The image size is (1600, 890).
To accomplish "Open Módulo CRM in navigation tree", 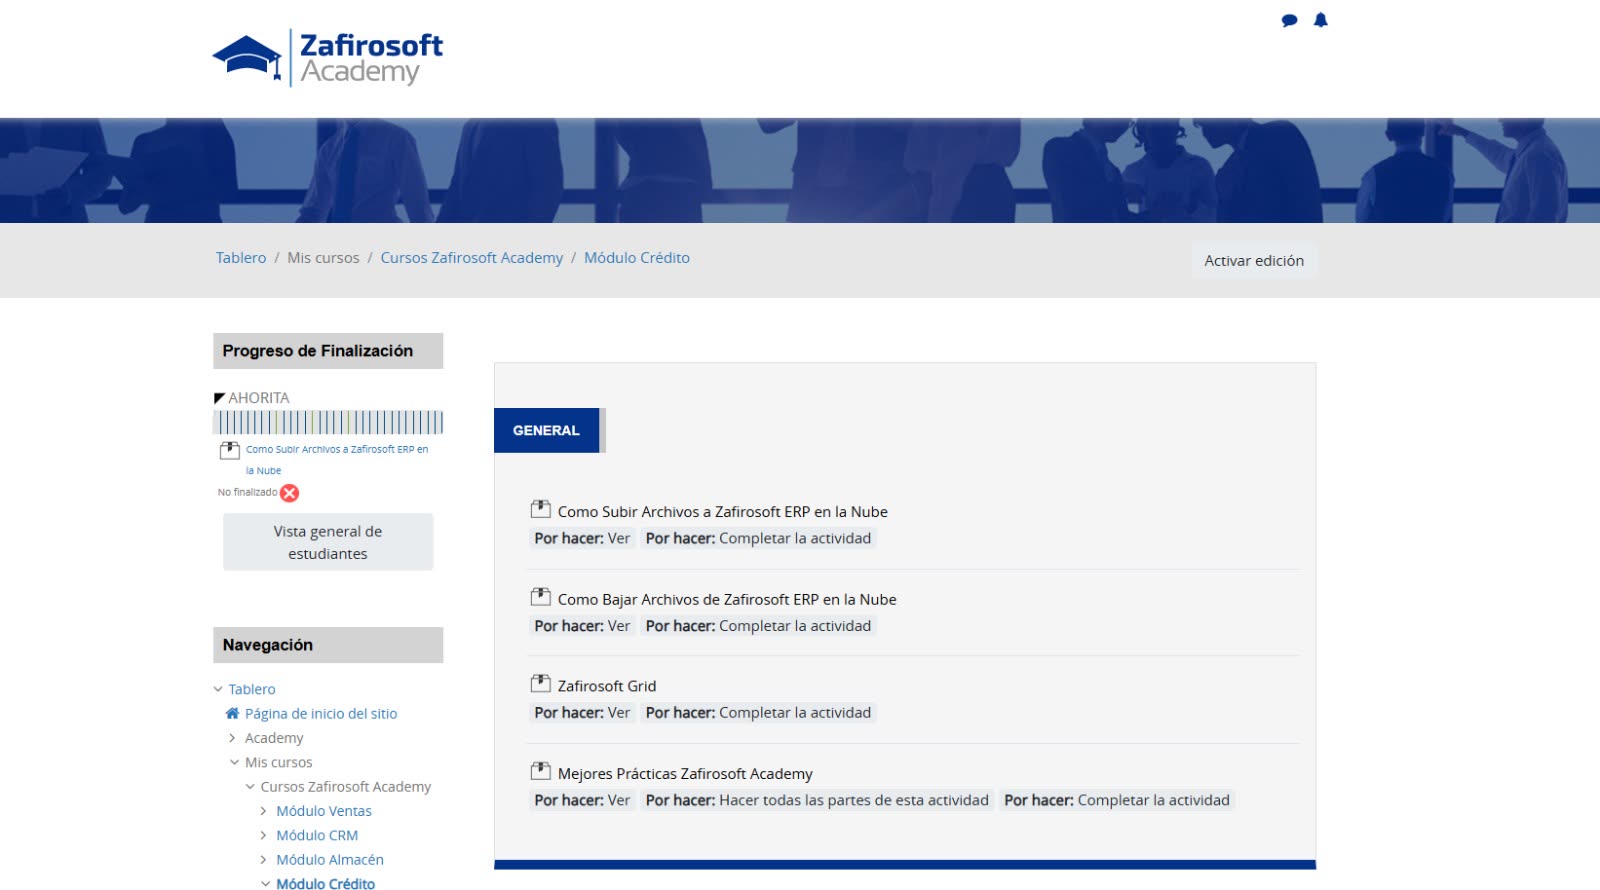I will (x=317, y=835).
